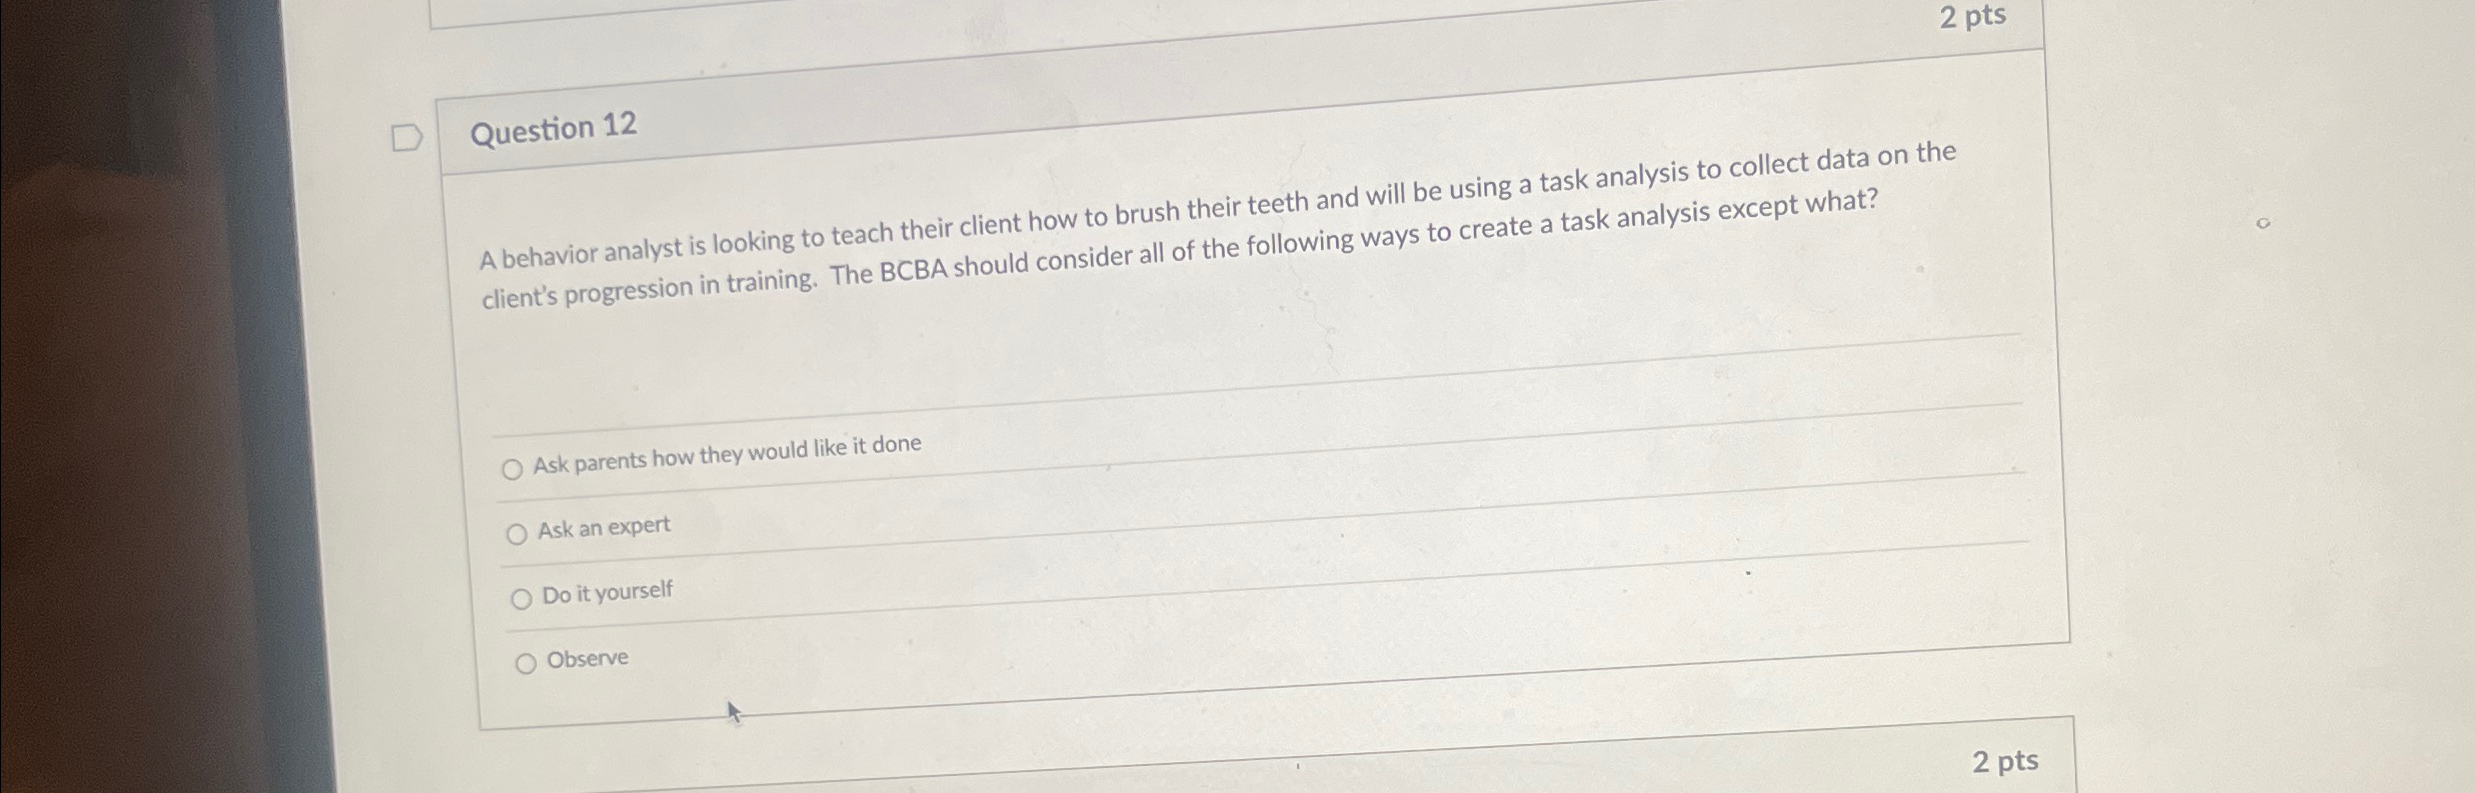The image size is (2475, 793).
Task: Click the previous question section above Question 12
Action: tap(1200, 30)
